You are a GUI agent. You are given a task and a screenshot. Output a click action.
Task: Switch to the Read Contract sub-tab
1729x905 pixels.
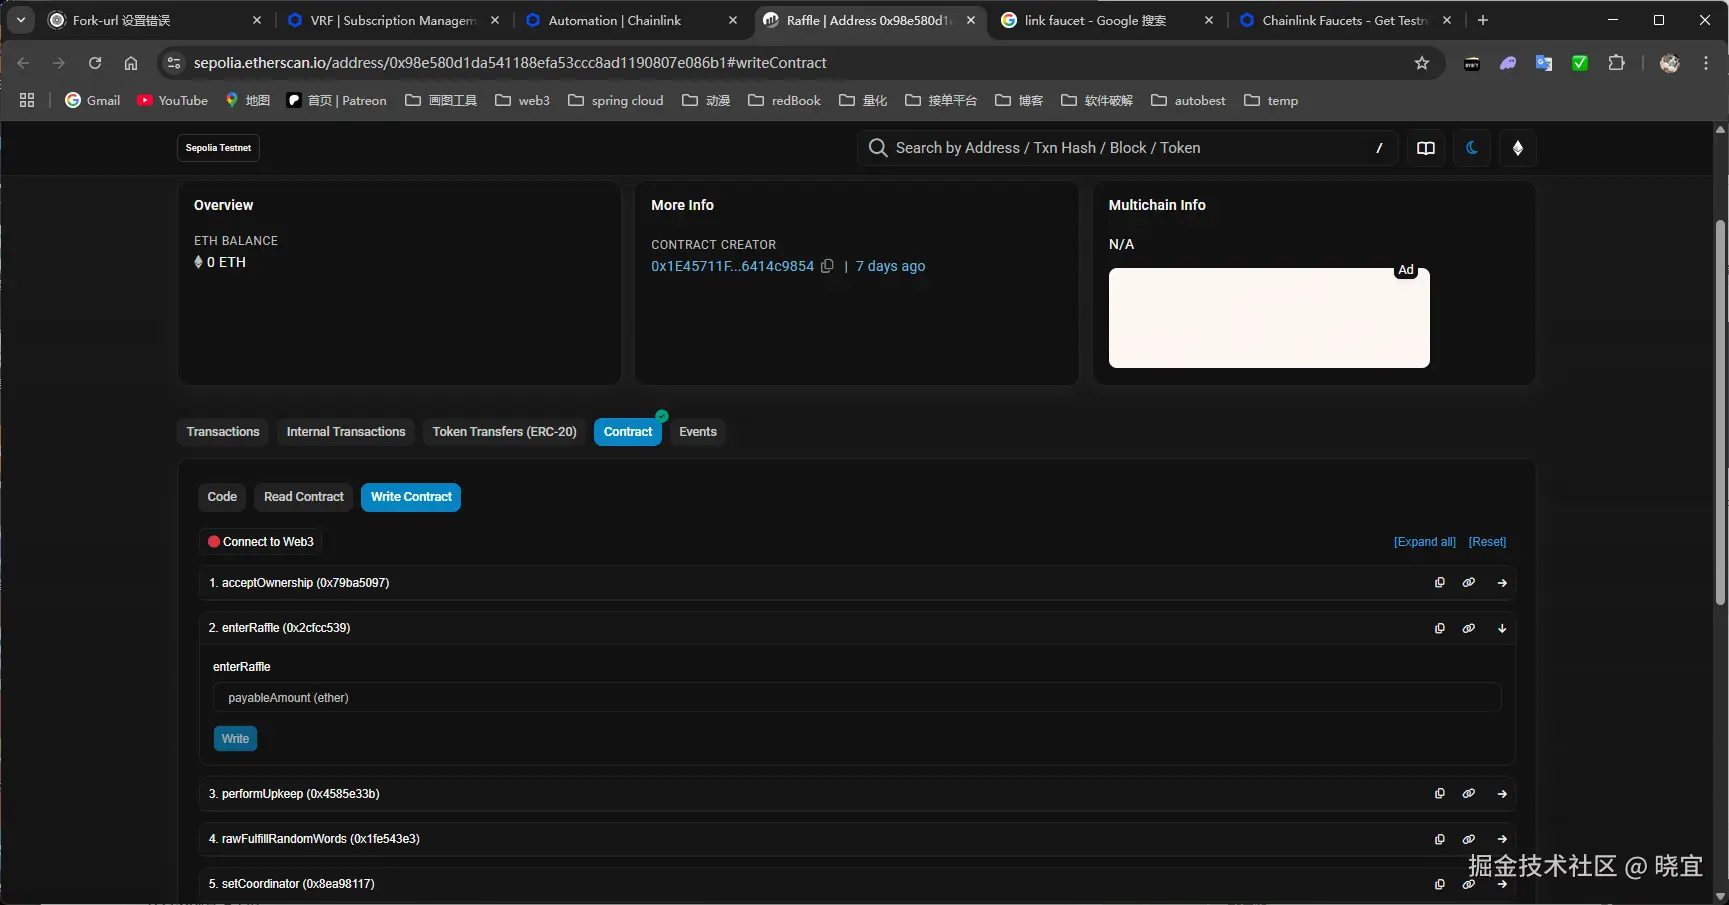point(304,497)
